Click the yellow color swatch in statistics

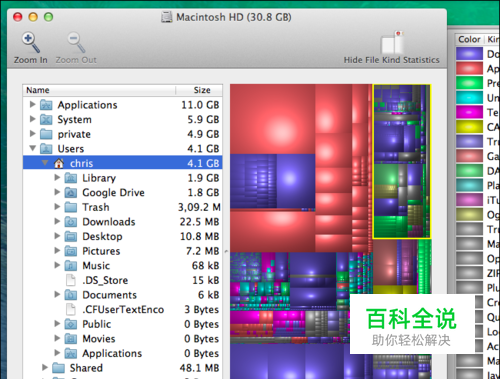click(469, 127)
